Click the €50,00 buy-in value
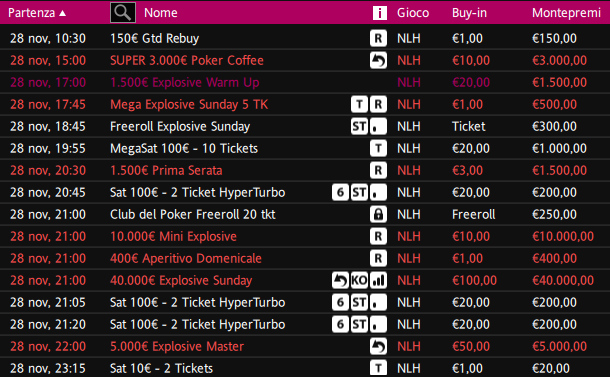Image resolution: width=610 pixels, height=377 pixels. (x=471, y=347)
